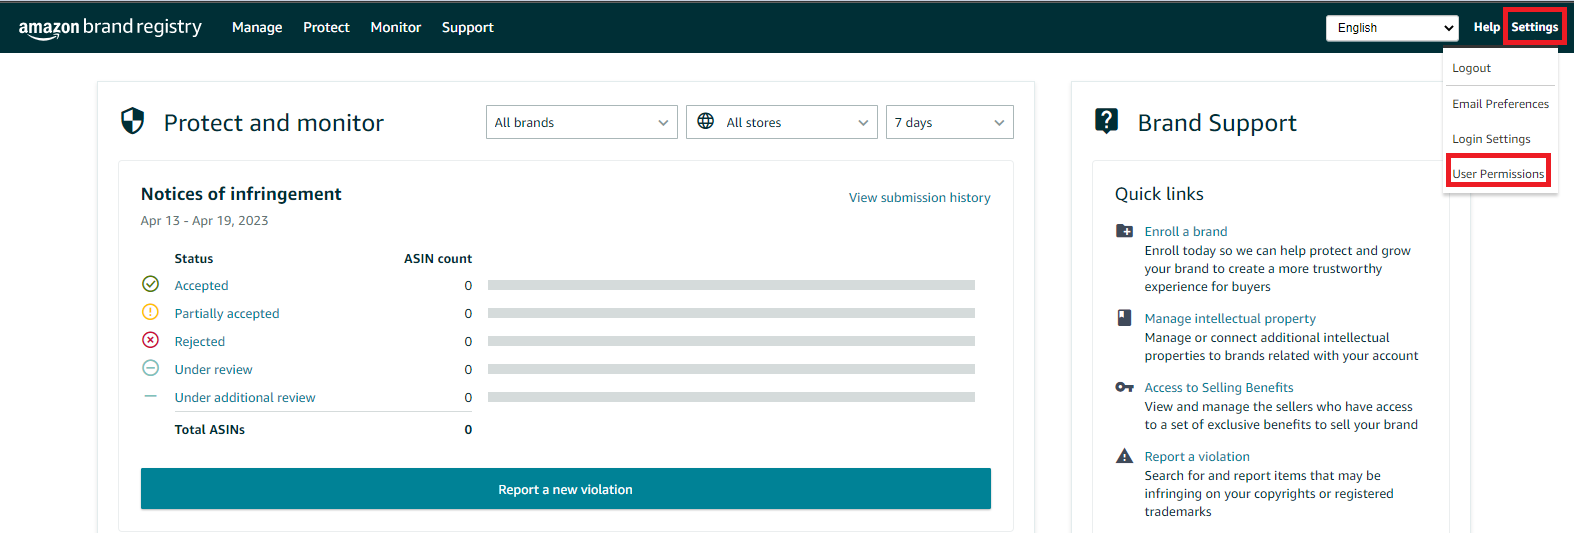Click the Report a new violation button

tap(566, 489)
